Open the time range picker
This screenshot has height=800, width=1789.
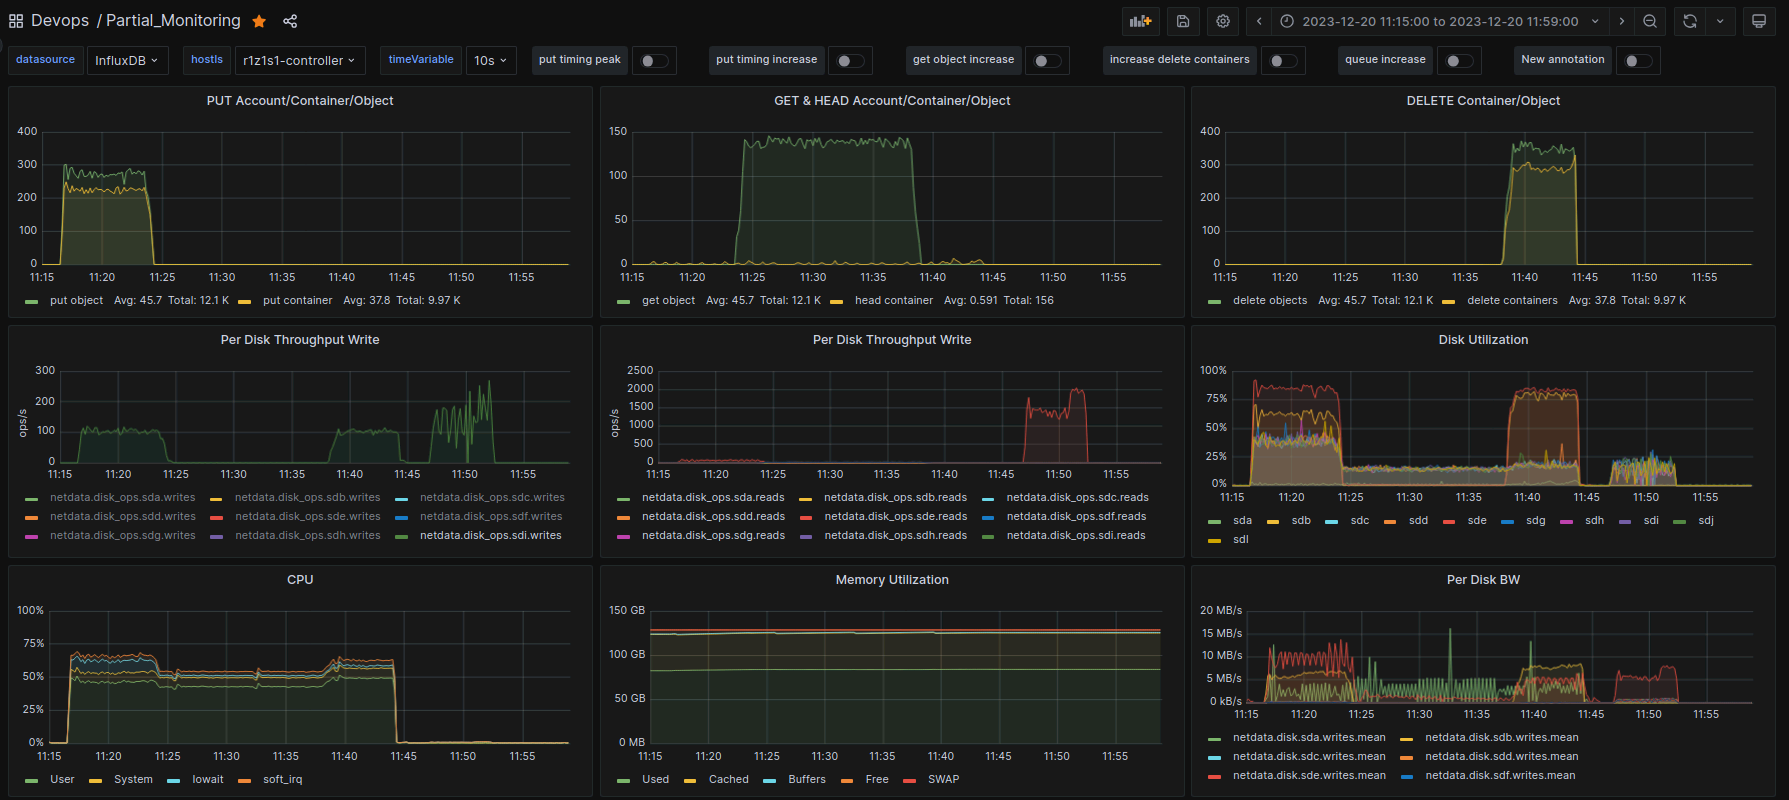(1440, 21)
